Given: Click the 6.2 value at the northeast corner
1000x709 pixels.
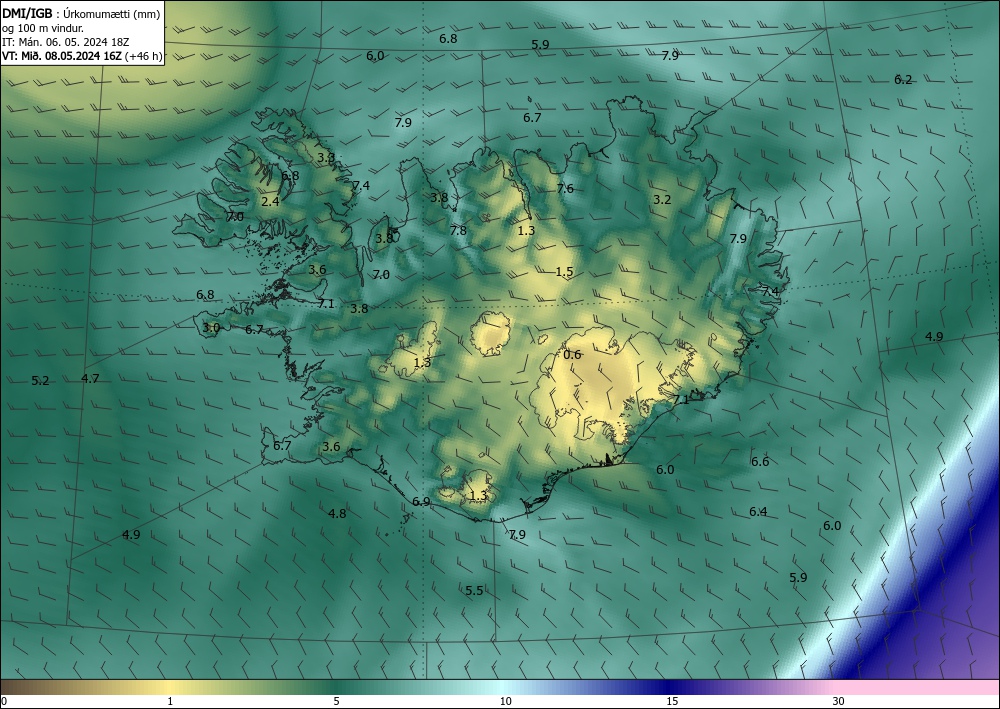Looking at the screenshot, I should (903, 80).
